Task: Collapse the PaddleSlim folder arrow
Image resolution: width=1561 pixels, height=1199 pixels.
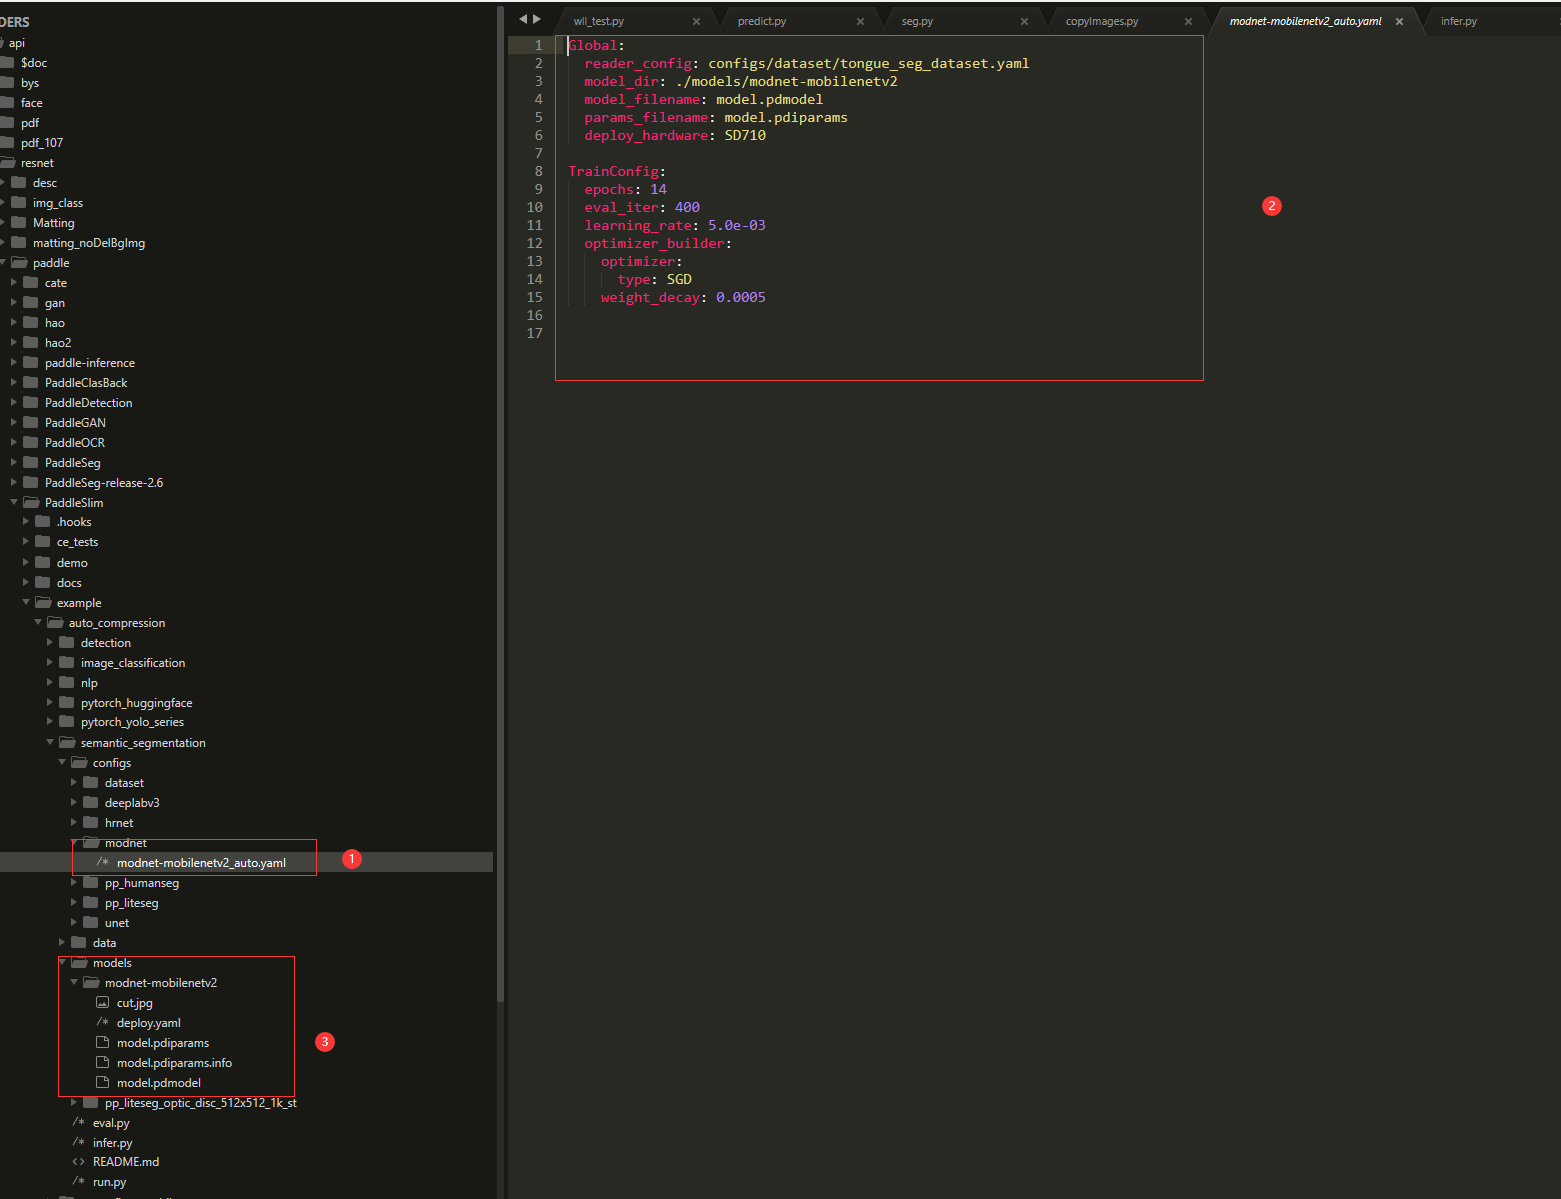Action: (x=14, y=502)
